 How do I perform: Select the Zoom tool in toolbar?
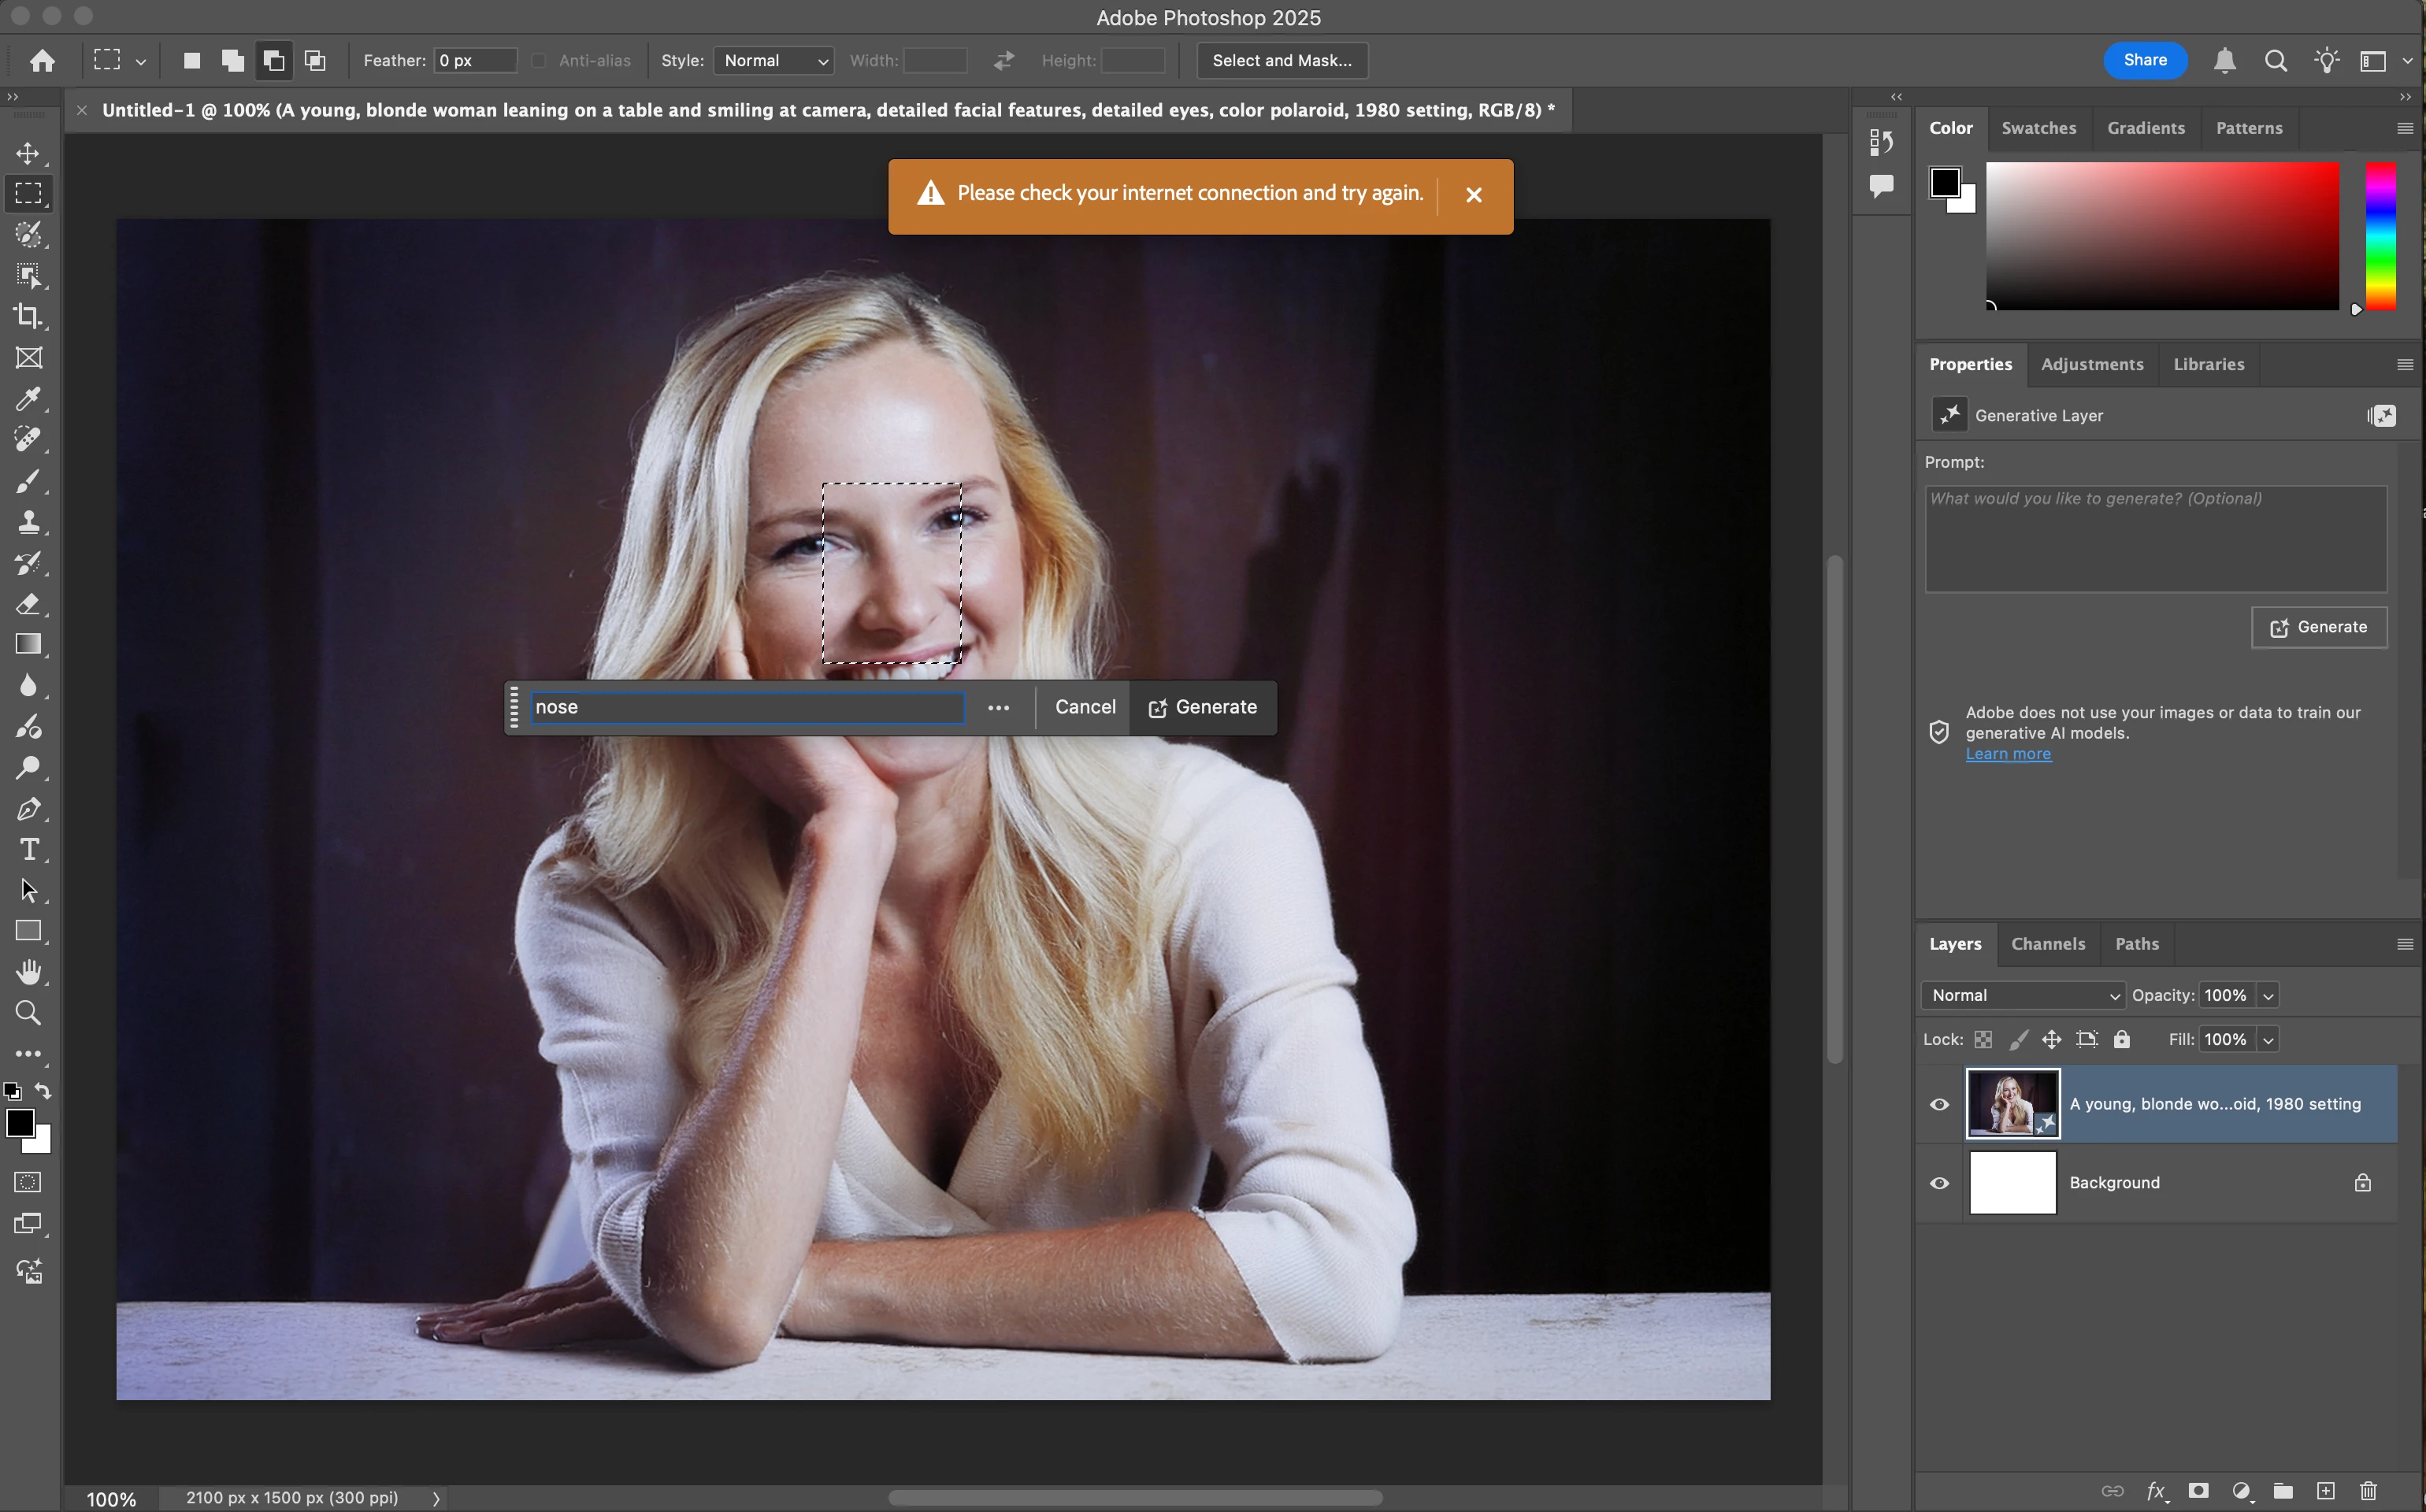click(x=28, y=1013)
